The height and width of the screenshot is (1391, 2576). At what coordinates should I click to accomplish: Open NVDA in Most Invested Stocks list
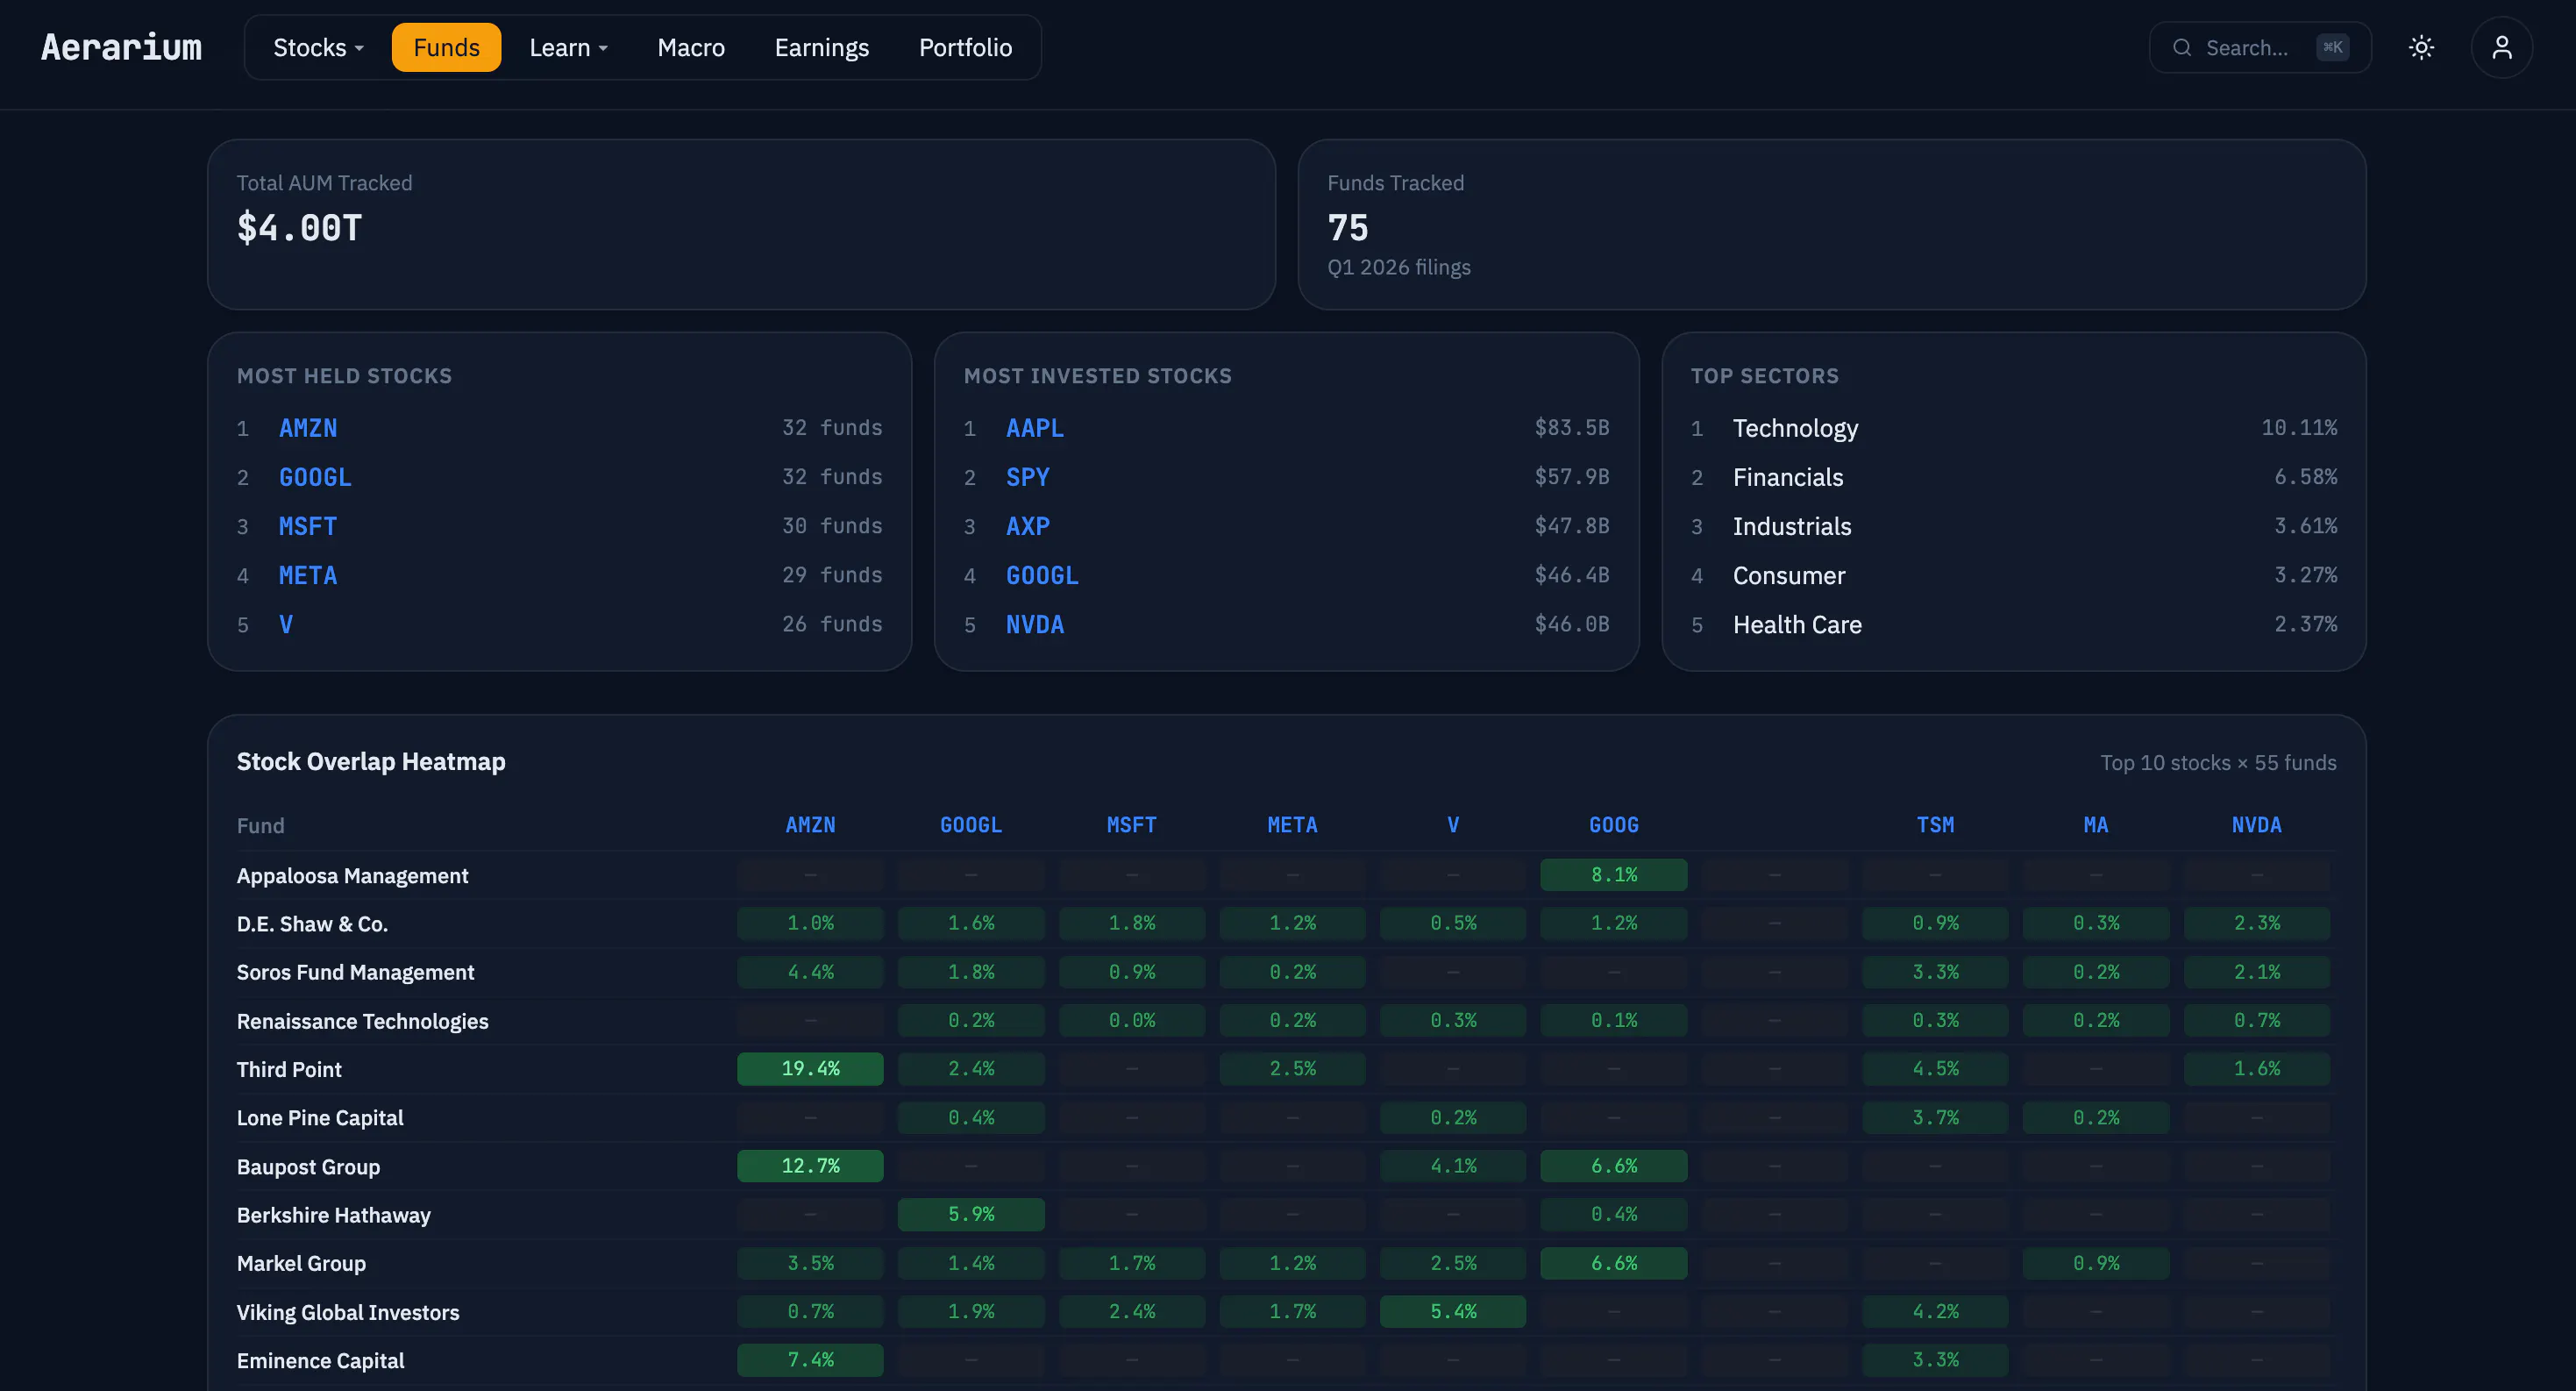click(x=1035, y=624)
